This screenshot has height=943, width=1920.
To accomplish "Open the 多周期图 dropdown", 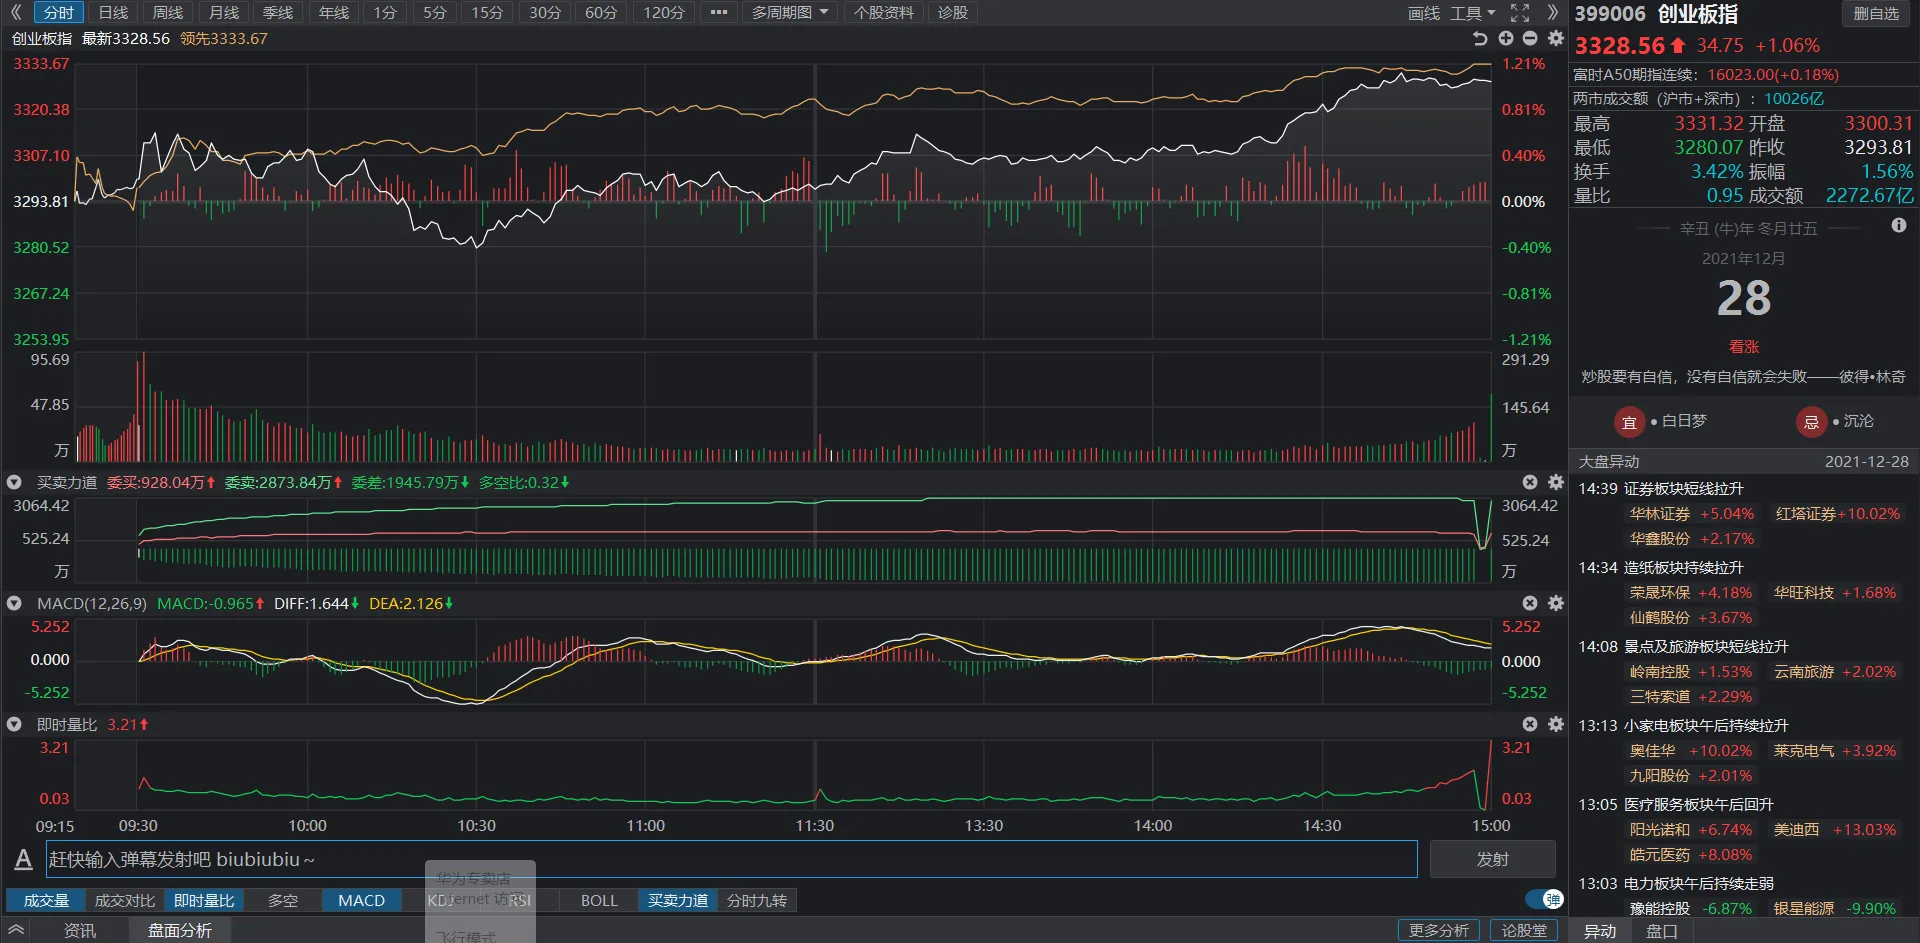I will click(790, 13).
